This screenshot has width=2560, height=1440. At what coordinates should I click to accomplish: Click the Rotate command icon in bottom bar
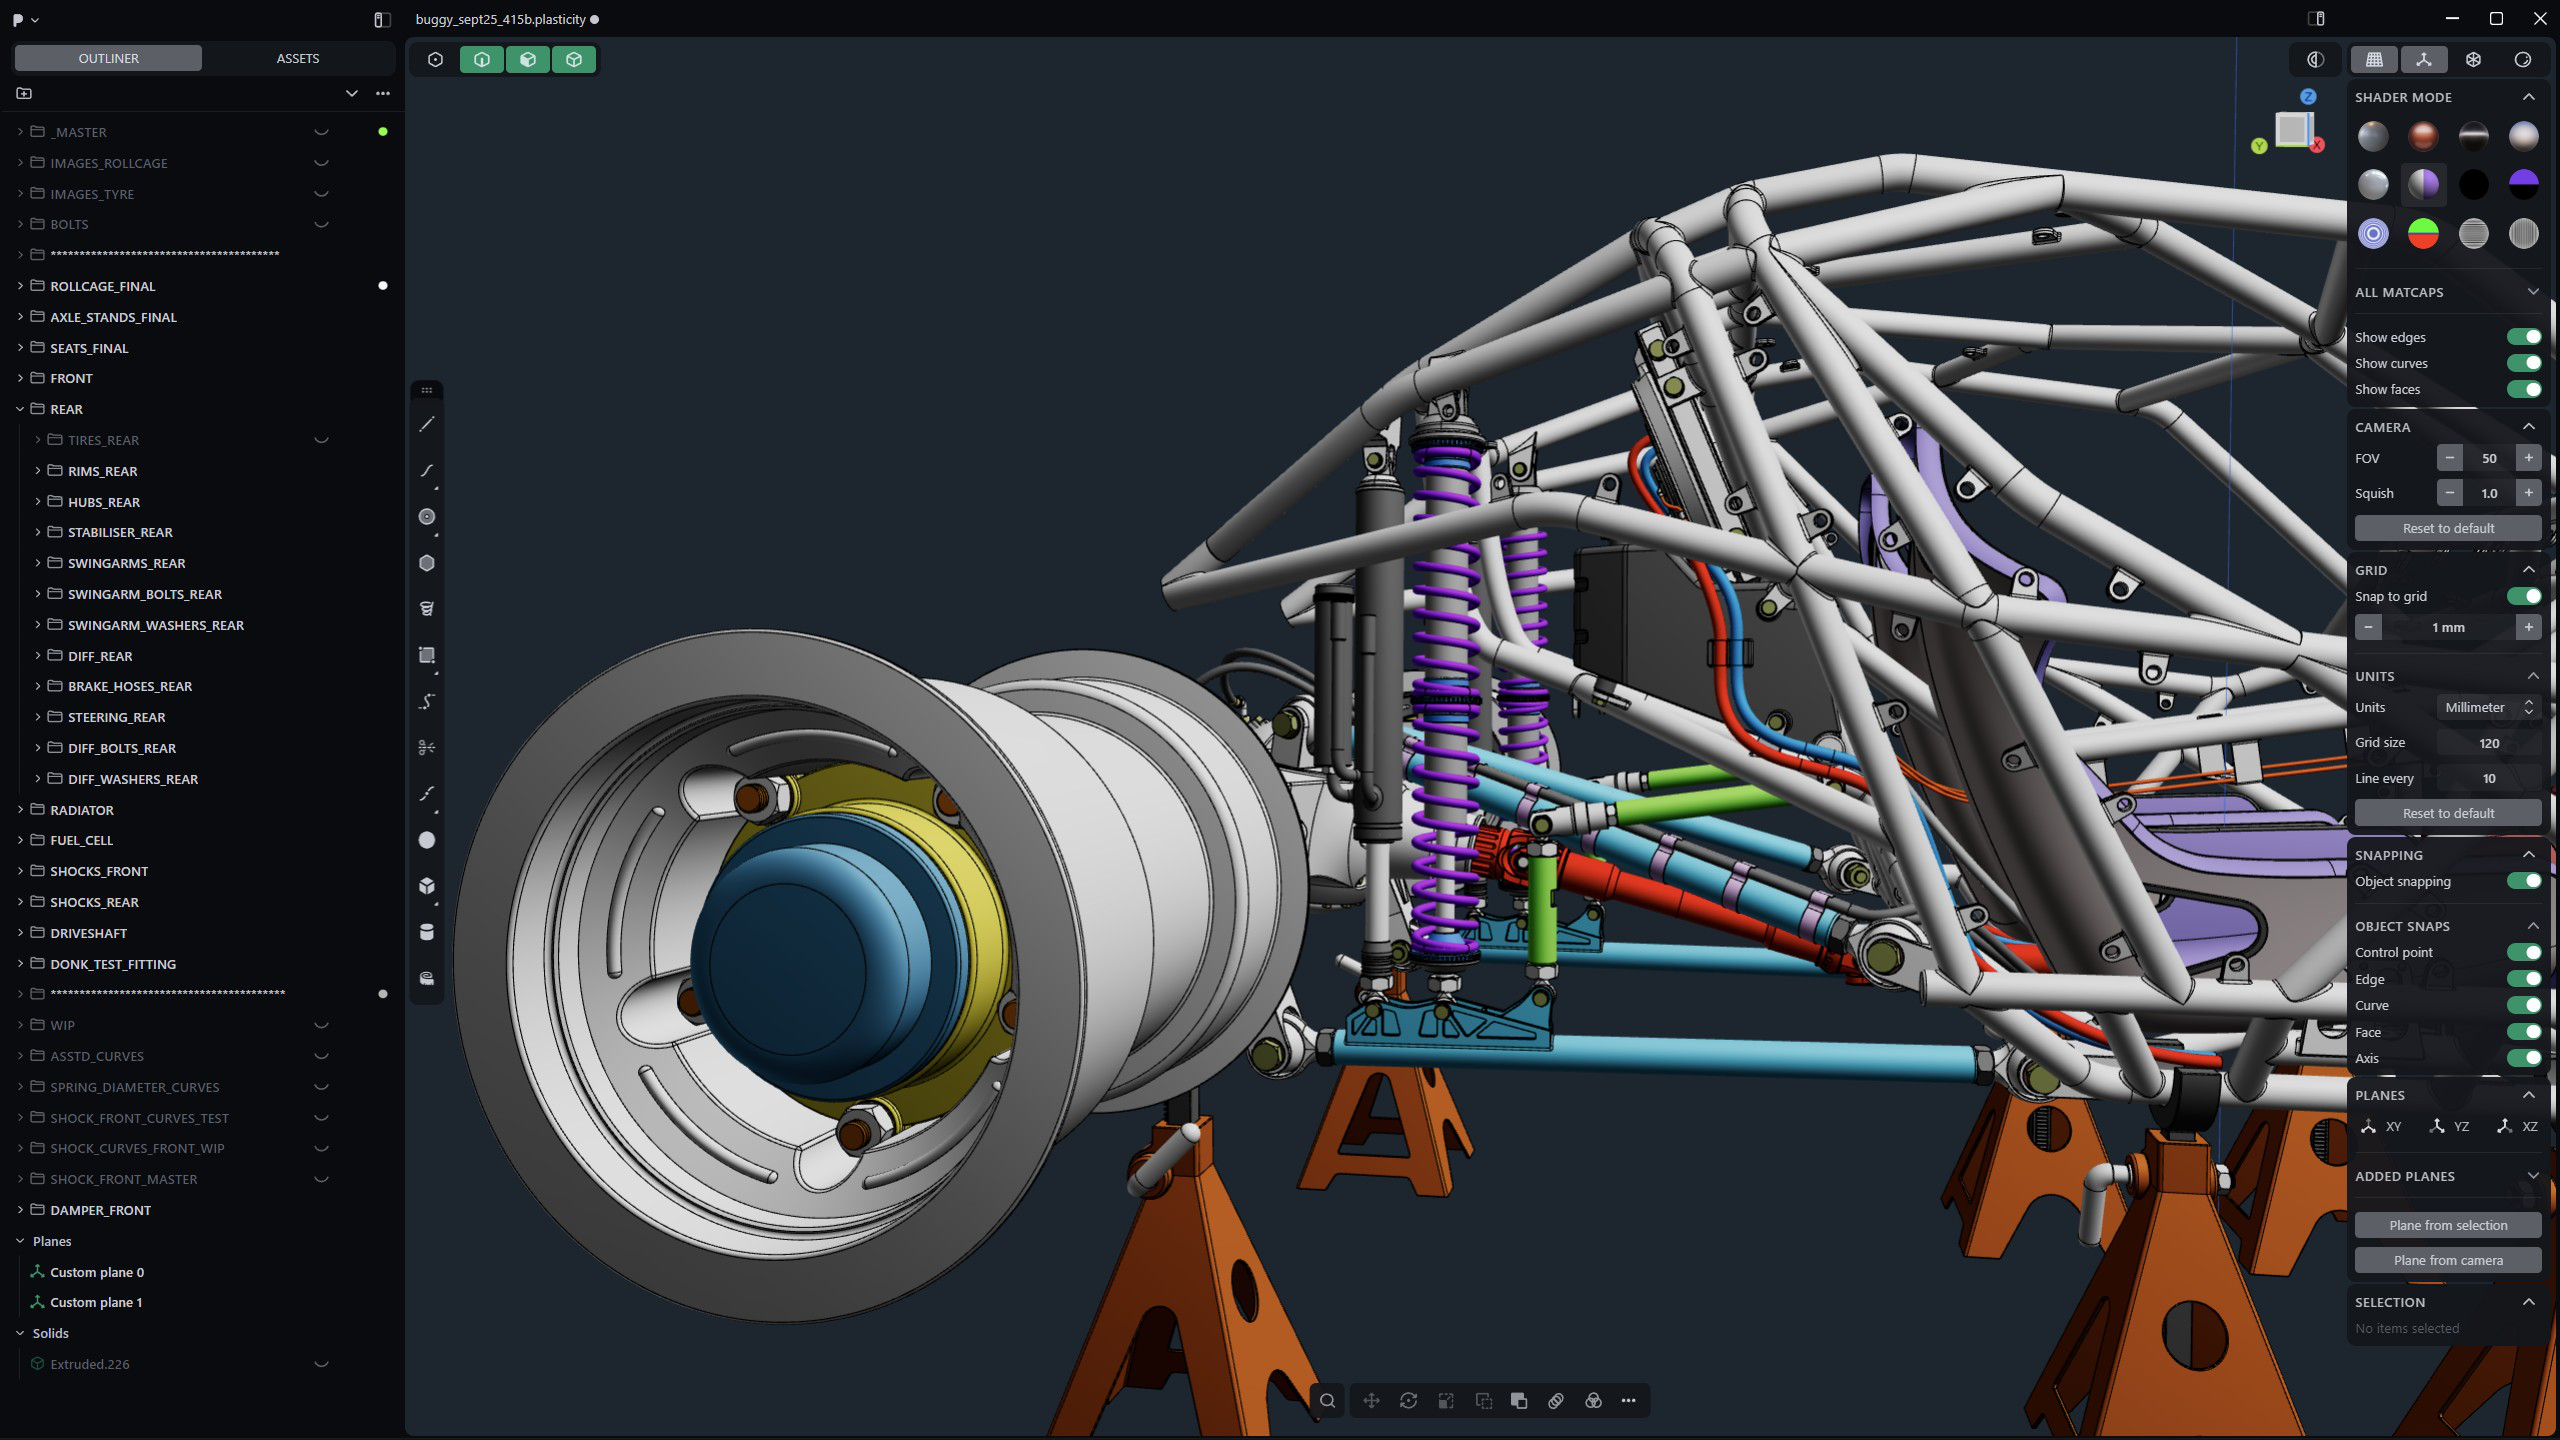pos(1408,1400)
